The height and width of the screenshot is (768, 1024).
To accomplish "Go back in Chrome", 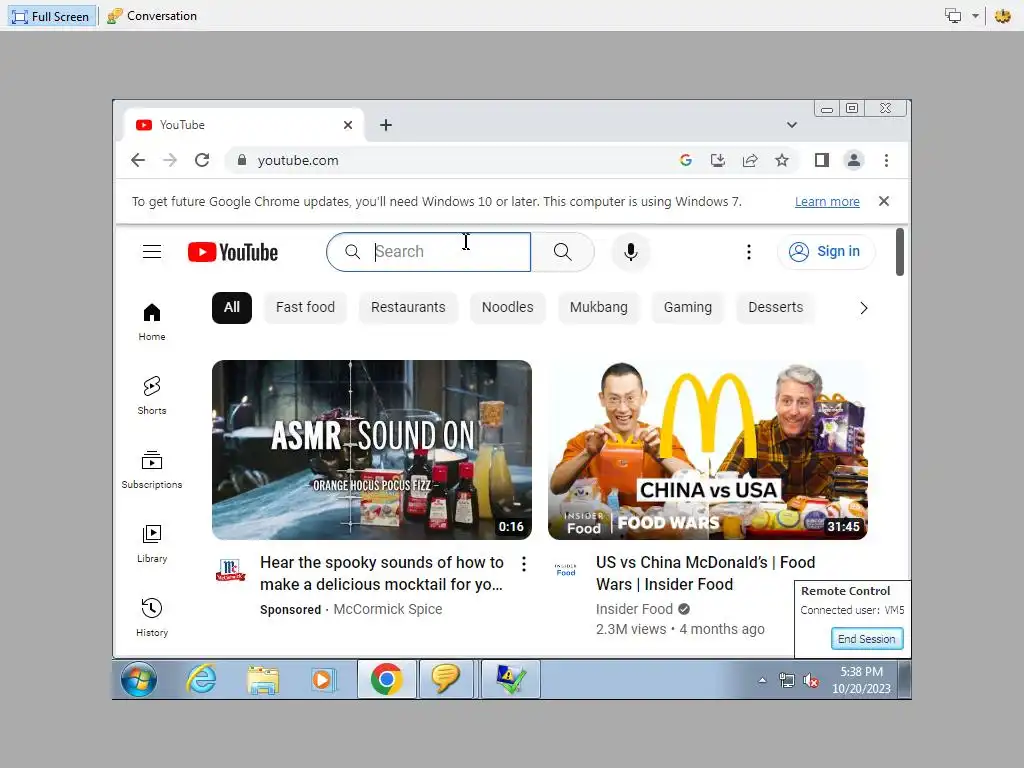I will click(x=138, y=160).
